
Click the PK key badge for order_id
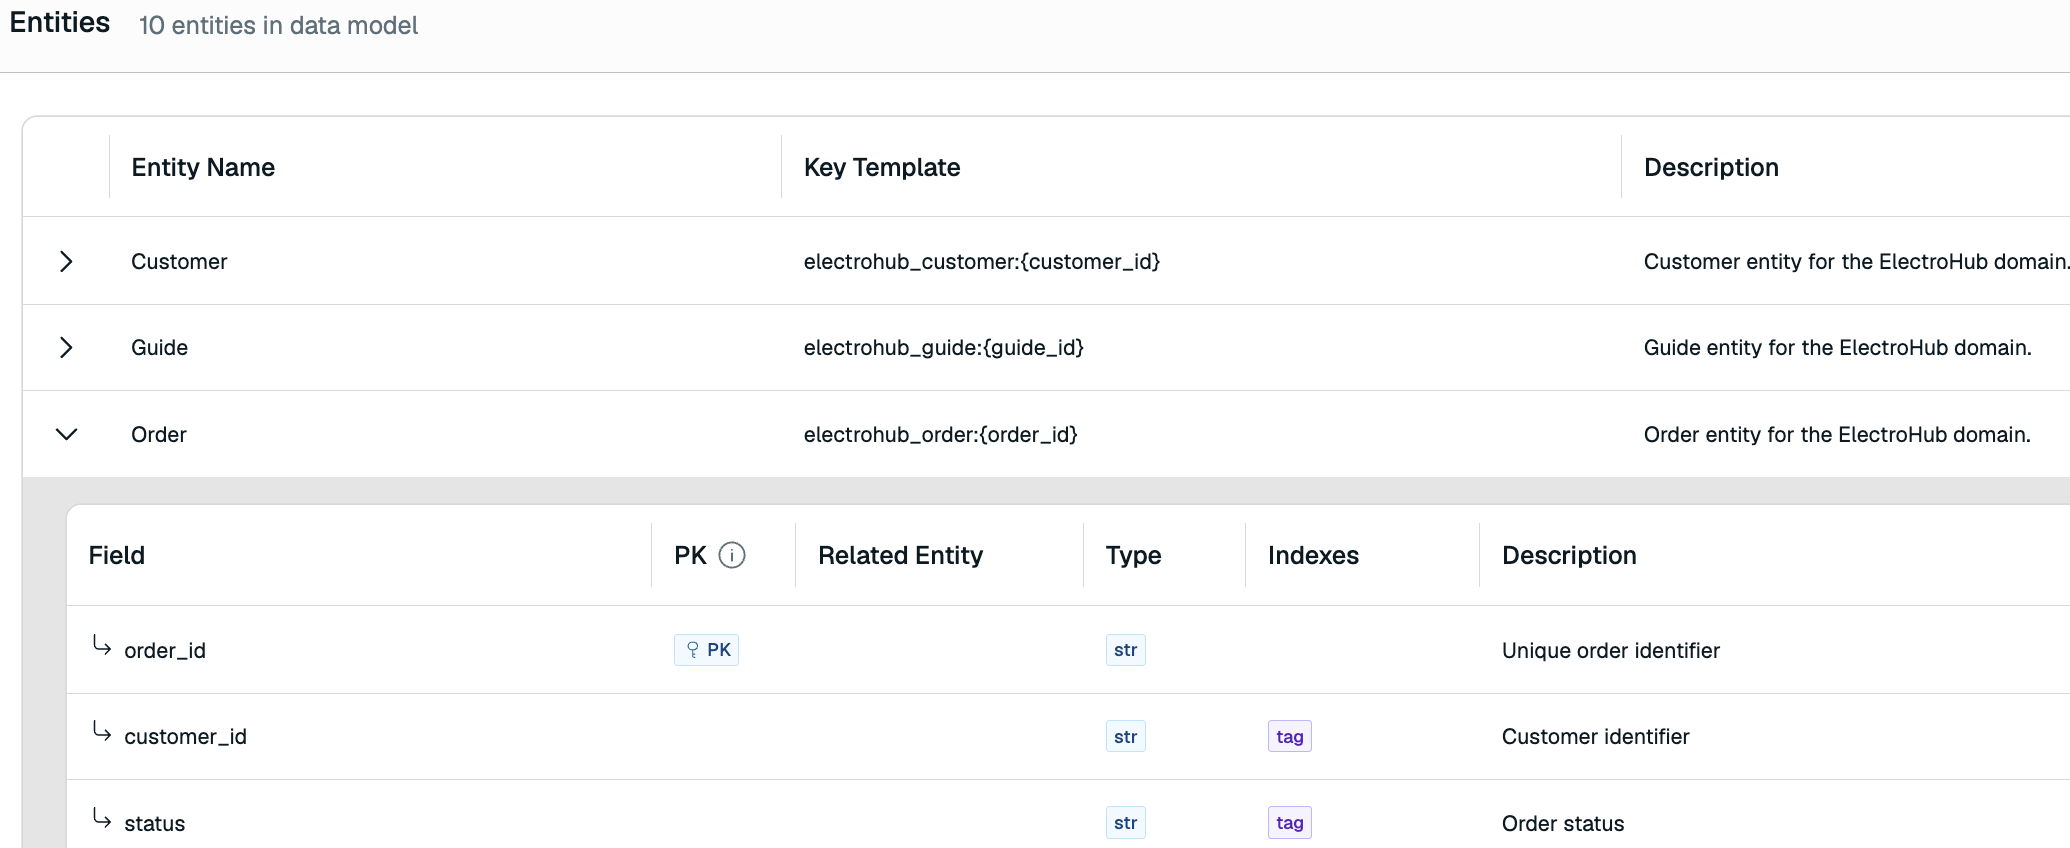click(706, 650)
